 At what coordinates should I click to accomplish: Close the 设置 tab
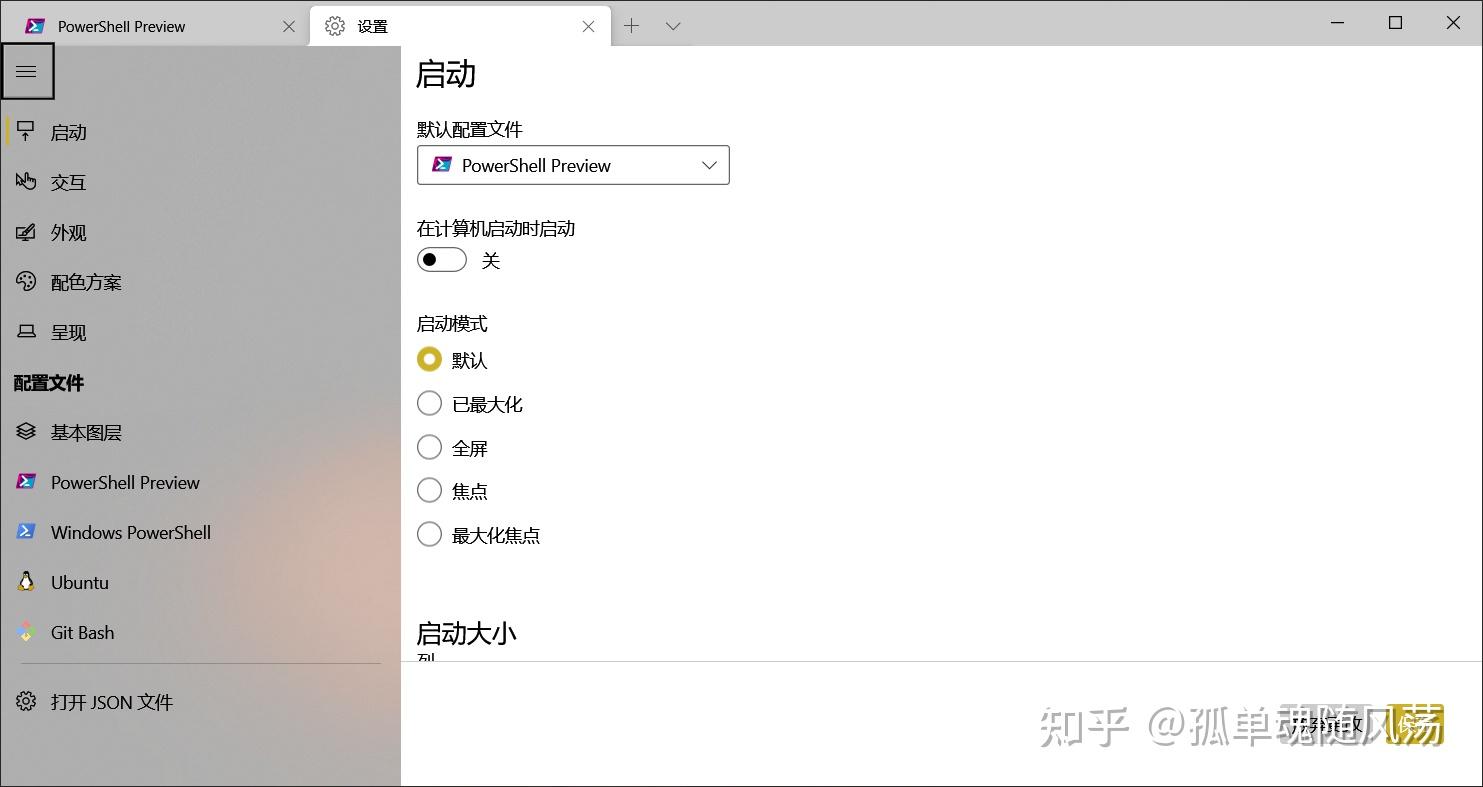coord(588,26)
